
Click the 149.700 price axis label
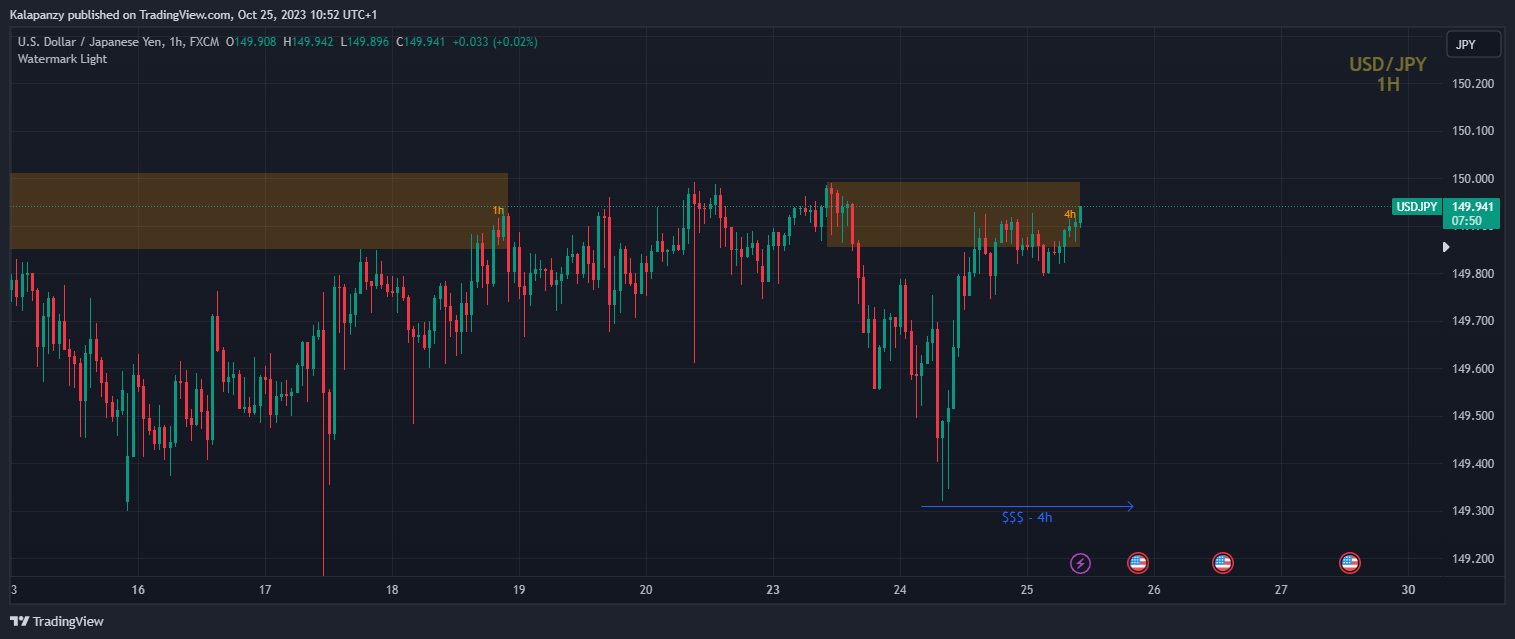pos(1472,321)
